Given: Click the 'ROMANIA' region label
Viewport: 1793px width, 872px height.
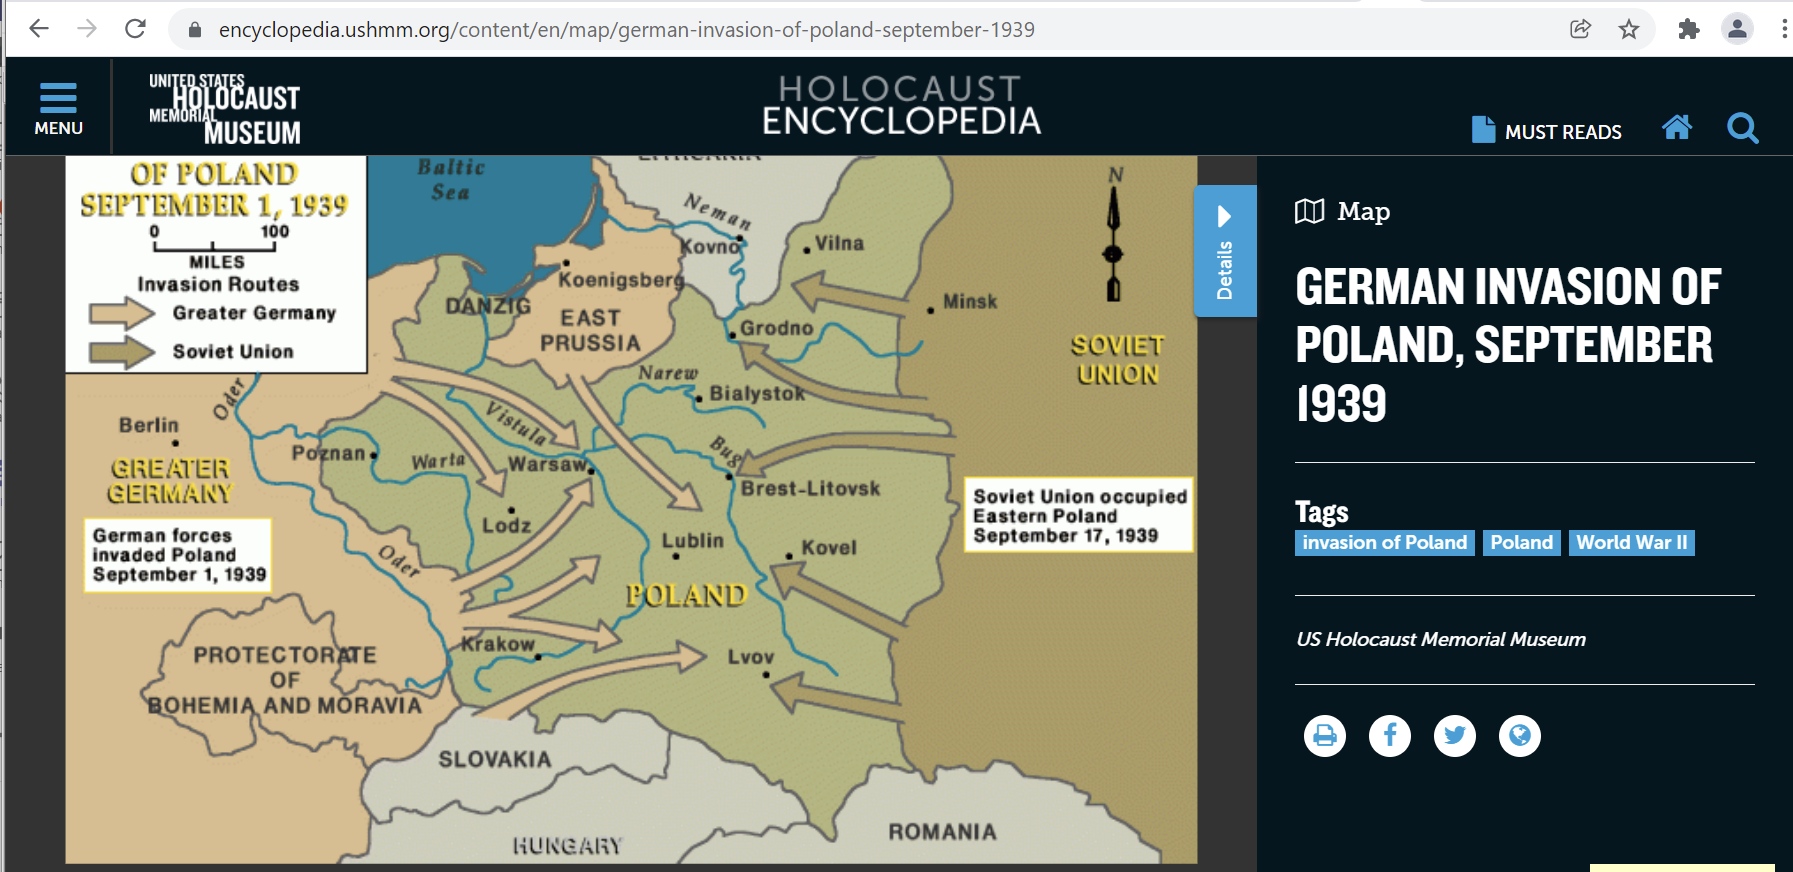Looking at the screenshot, I should pos(943,832).
